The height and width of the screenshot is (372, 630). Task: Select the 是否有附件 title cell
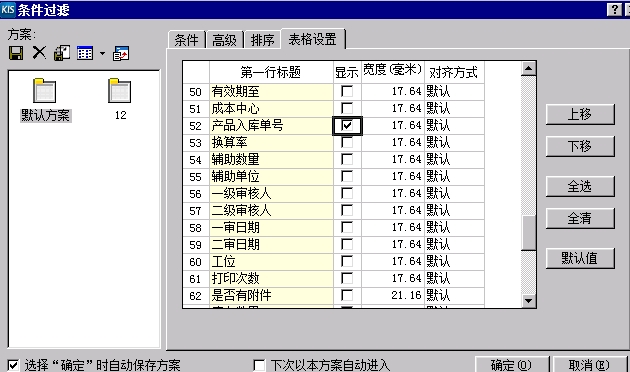[271, 296]
